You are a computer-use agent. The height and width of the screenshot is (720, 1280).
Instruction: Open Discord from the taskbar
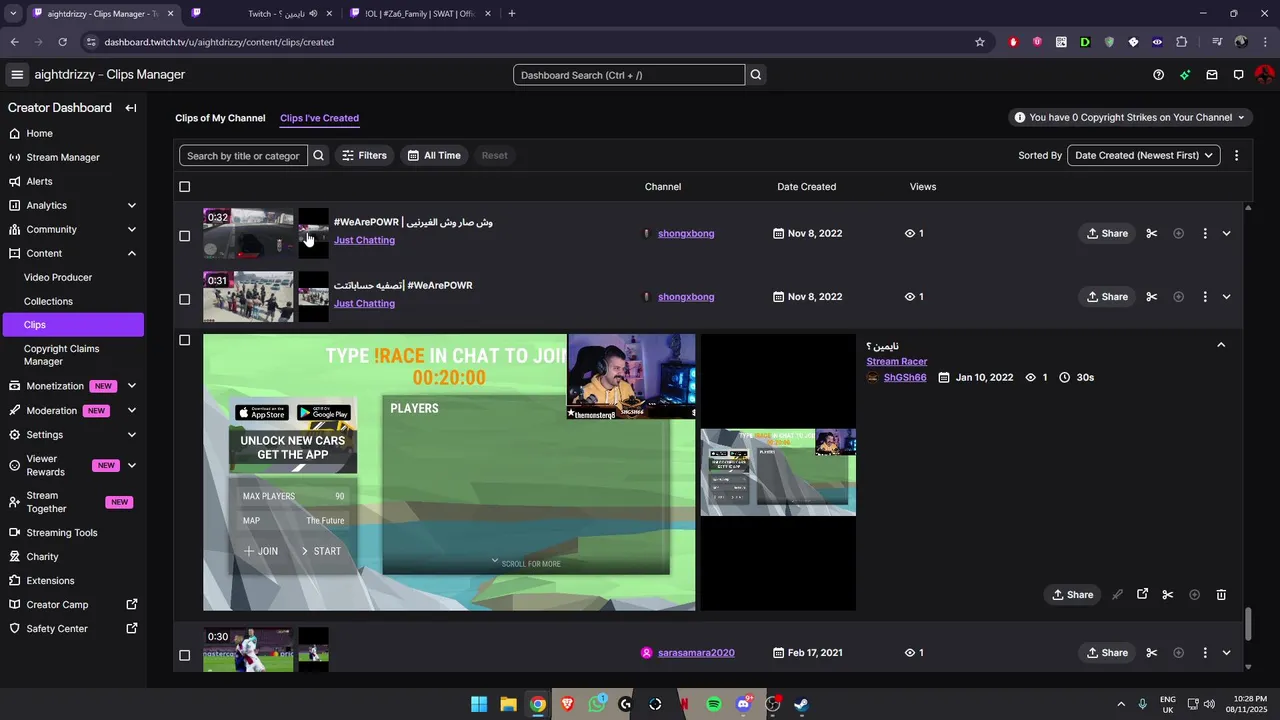(743, 704)
